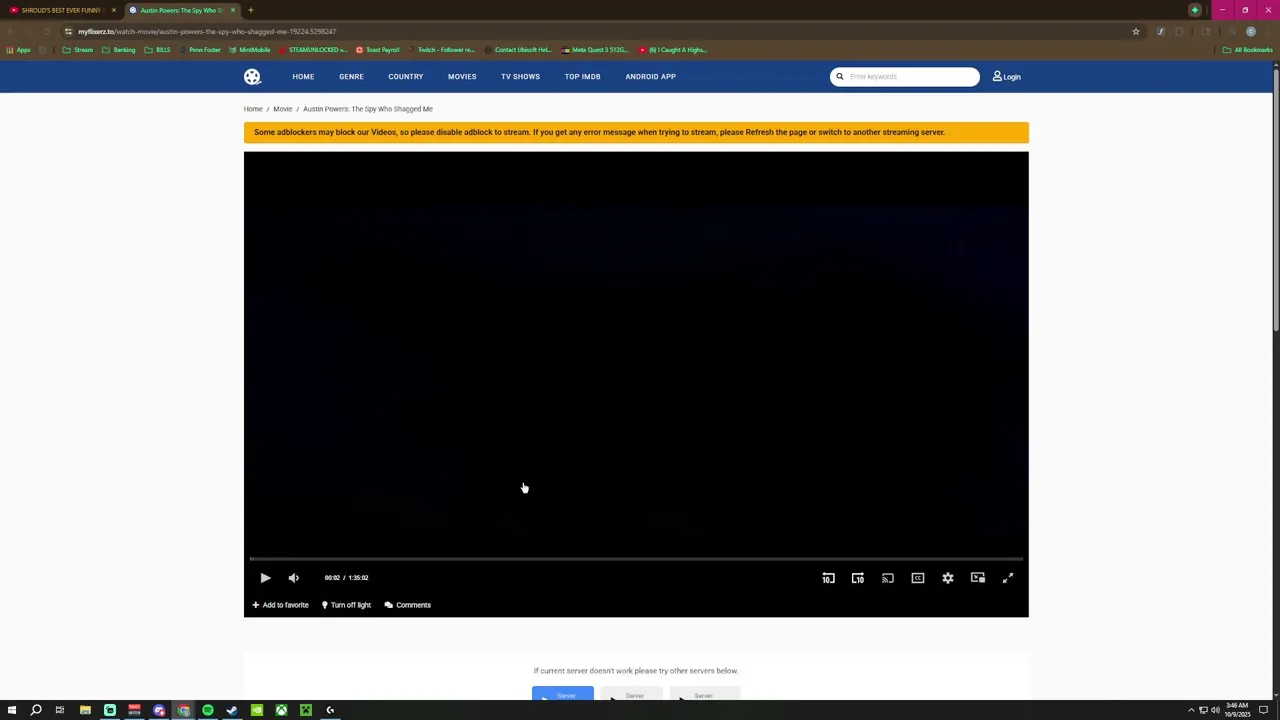Open the Meta Quest 3 bookmark

594,50
